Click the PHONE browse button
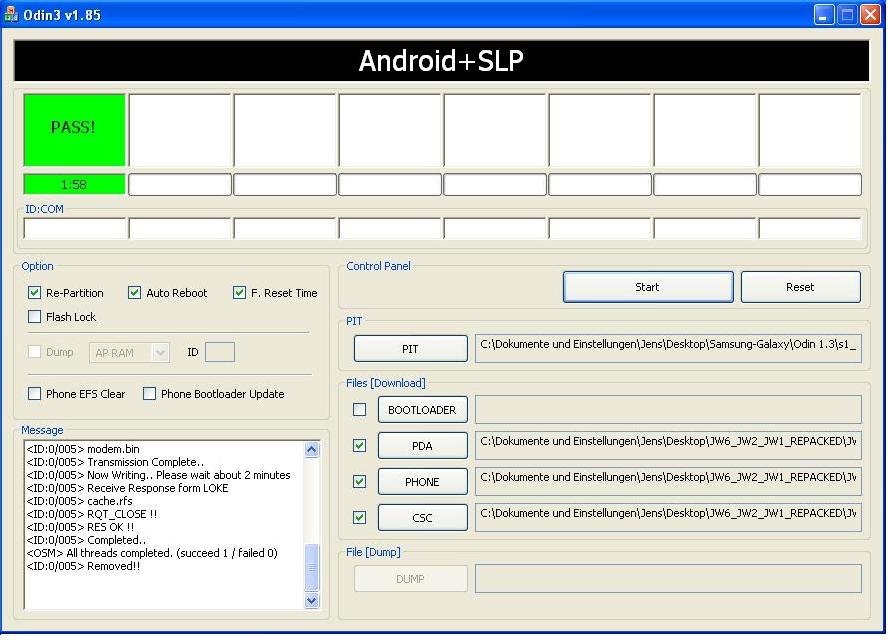888x643 pixels. click(422, 482)
